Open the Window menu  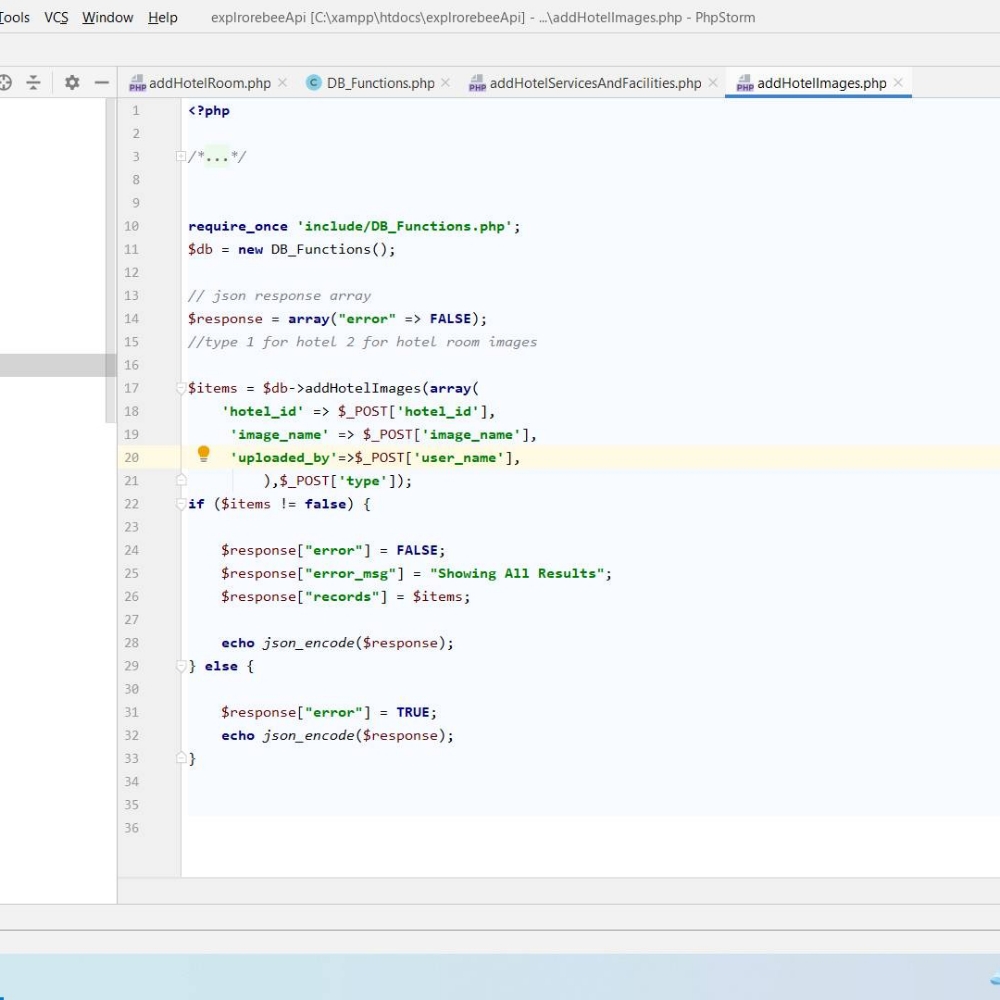pyautogui.click(x=107, y=17)
